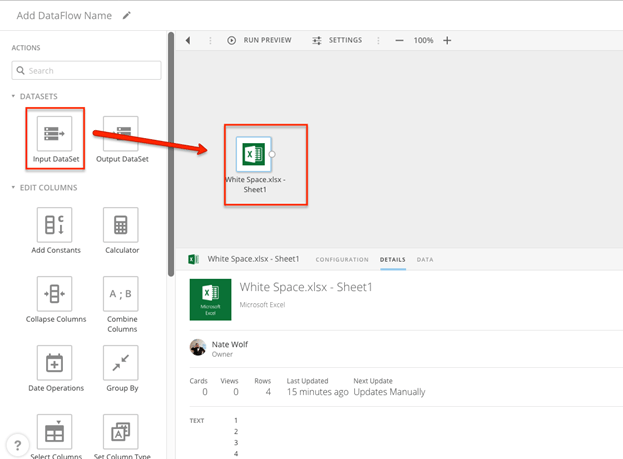
Task: Collapse the DATASETS section
Action: (13, 96)
